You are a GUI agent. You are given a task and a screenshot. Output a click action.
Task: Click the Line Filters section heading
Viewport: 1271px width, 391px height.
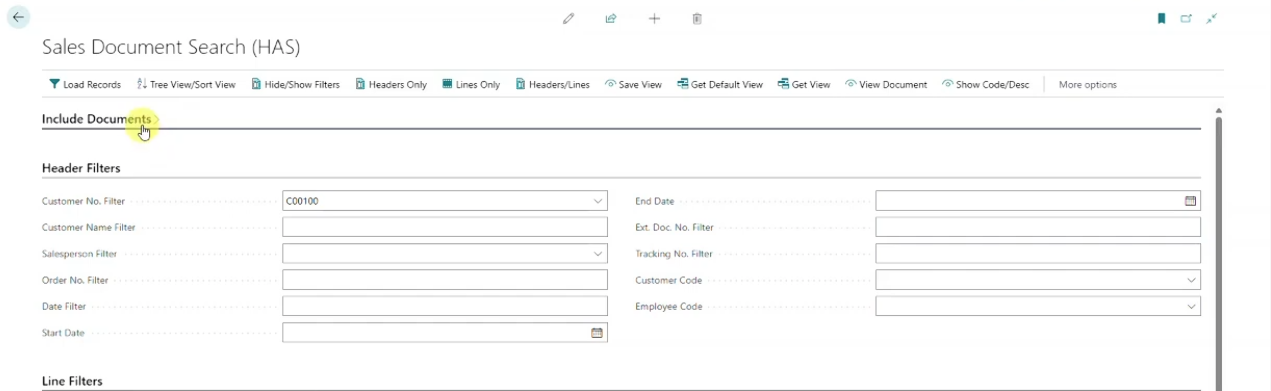(72, 381)
